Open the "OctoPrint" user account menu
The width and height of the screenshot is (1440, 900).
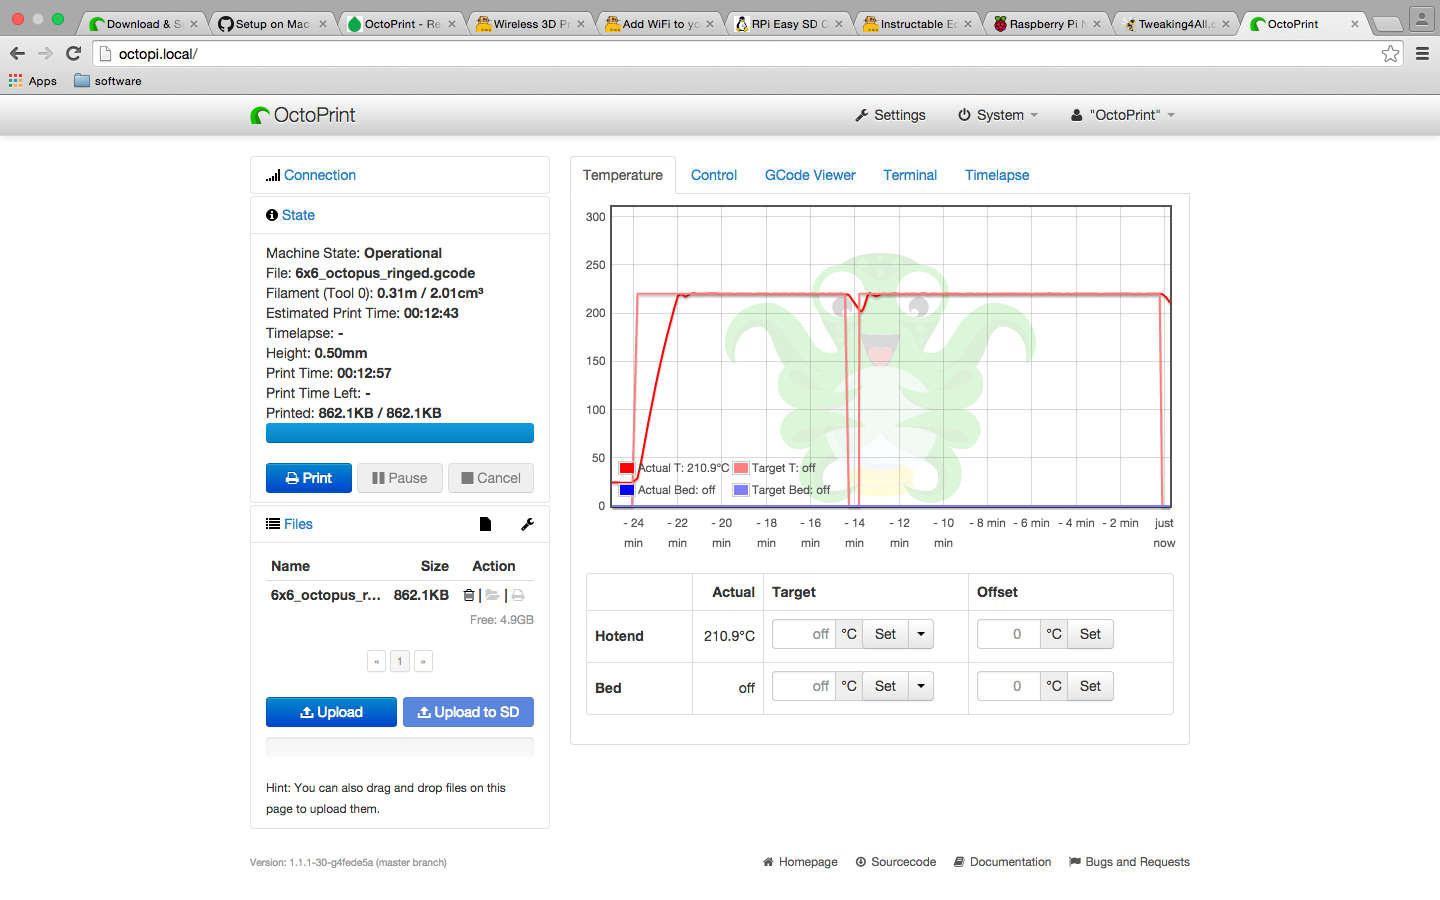(1122, 115)
